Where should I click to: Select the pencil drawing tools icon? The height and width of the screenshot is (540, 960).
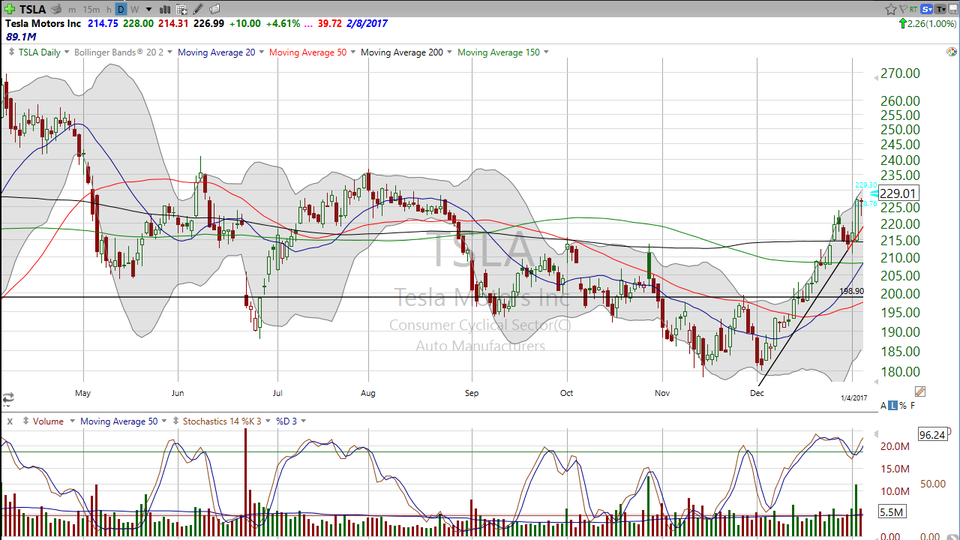(198, 9)
